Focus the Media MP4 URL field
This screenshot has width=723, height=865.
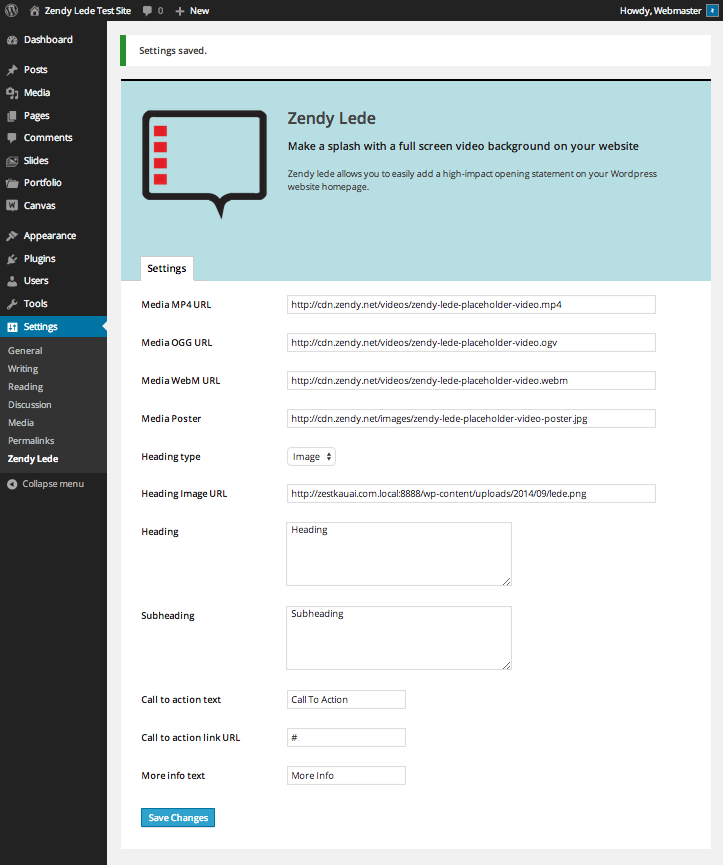pyautogui.click(x=471, y=305)
